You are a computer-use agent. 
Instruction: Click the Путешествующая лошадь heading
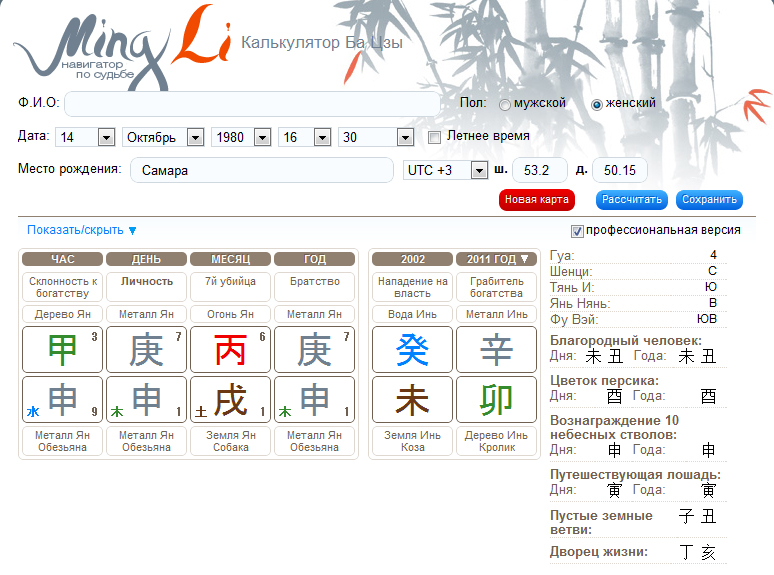(x=635, y=474)
